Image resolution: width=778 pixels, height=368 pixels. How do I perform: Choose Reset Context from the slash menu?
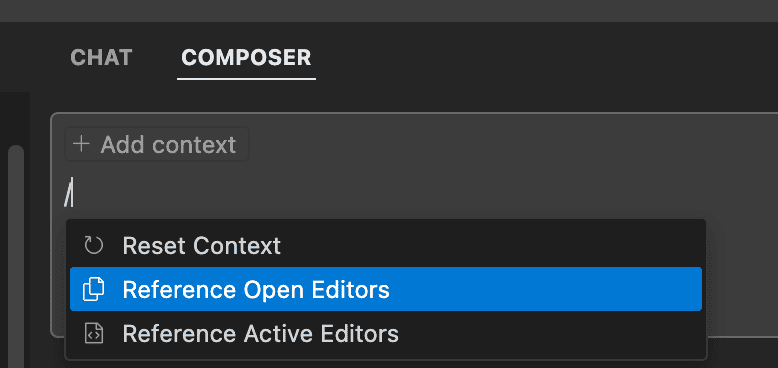pyautogui.click(x=386, y=245)
